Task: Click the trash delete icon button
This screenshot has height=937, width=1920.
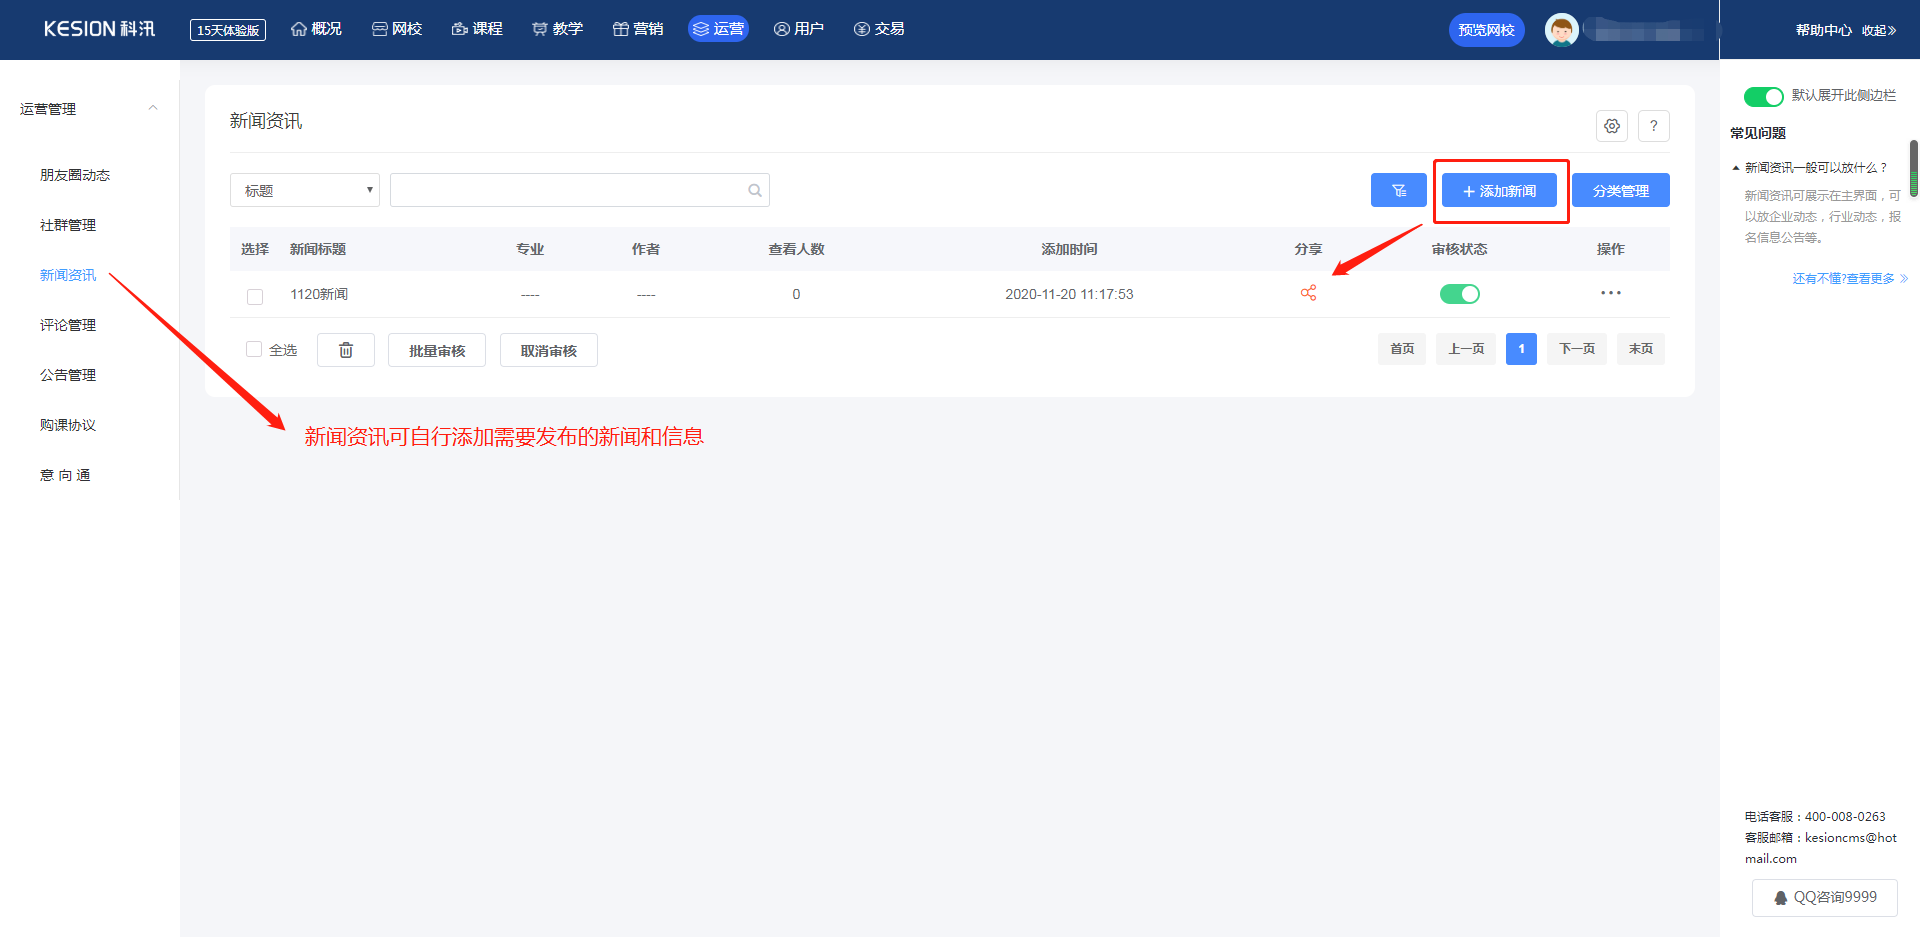Action: [346, 350]
